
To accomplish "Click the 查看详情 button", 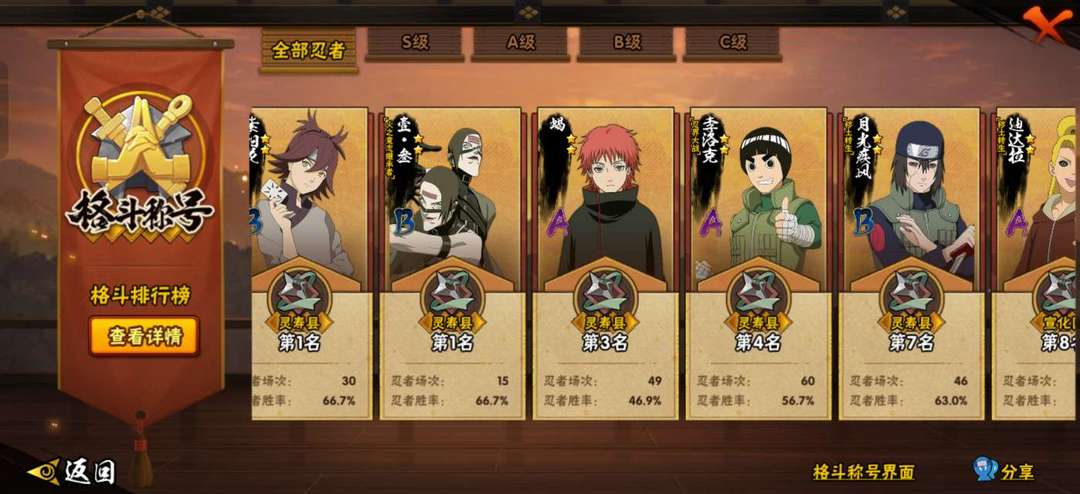I will tap(144, 336).
